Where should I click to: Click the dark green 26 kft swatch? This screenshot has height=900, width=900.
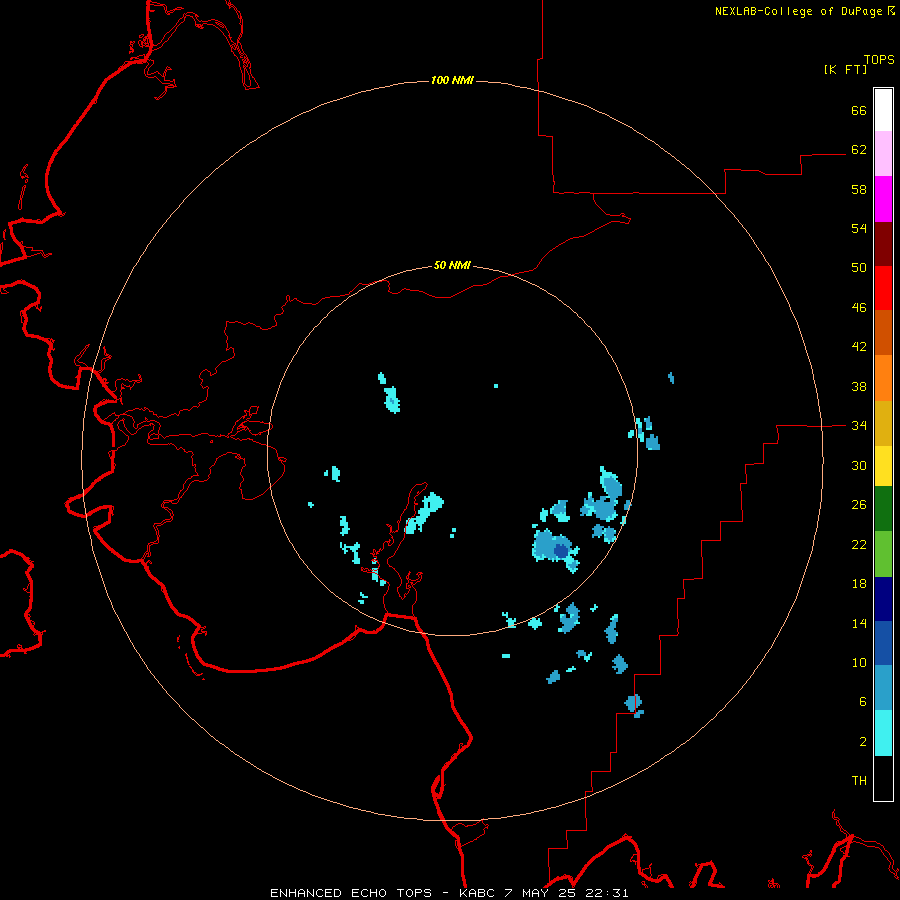click(883, 509)
